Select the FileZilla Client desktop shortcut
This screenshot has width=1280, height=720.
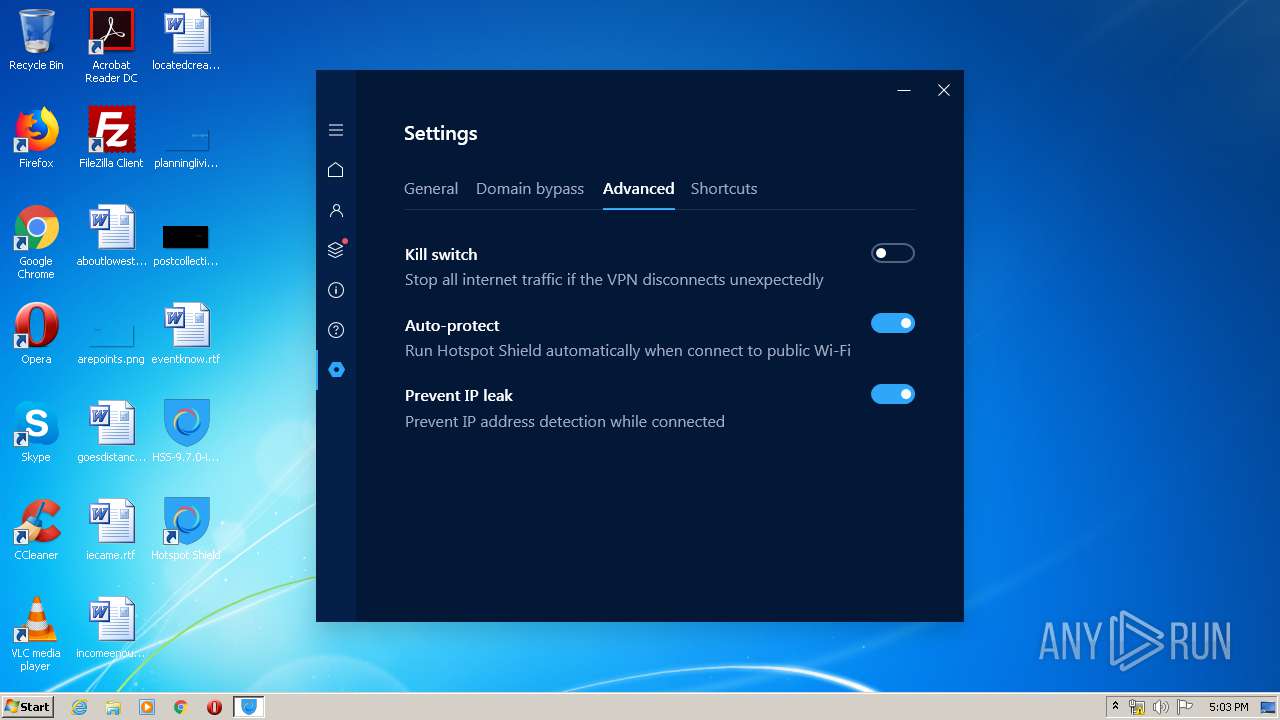point(111,138)
